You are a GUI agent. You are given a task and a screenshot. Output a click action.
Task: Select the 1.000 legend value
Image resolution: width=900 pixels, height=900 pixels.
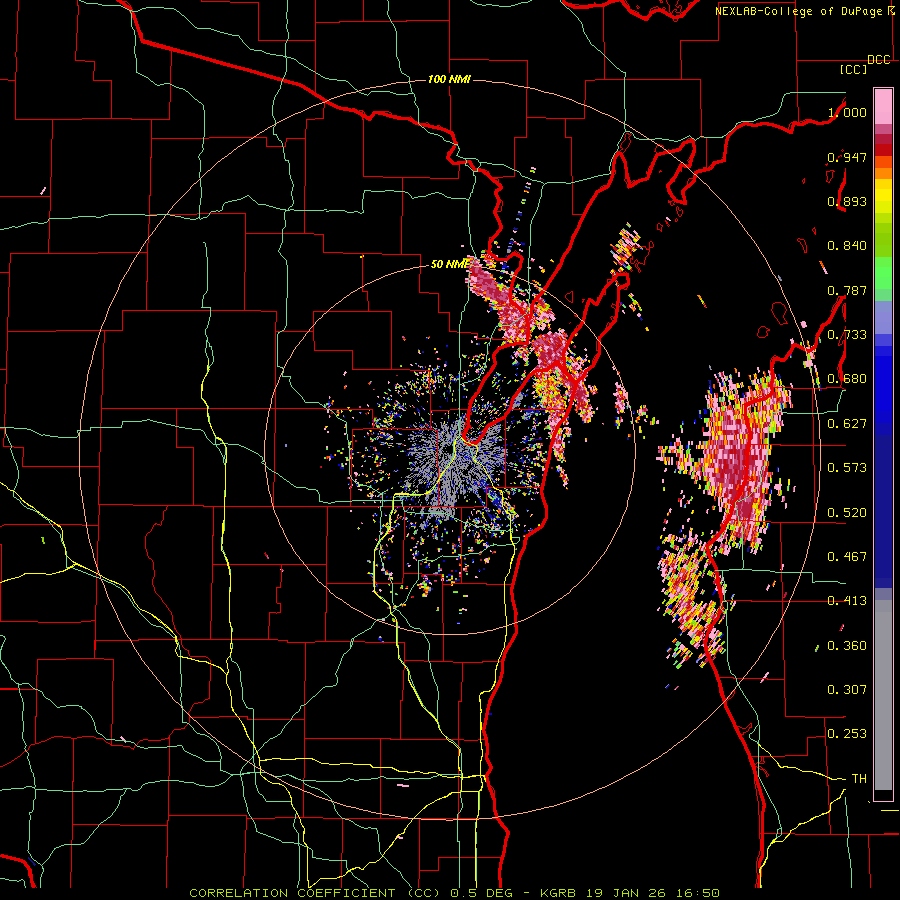(x=847, y=112)
